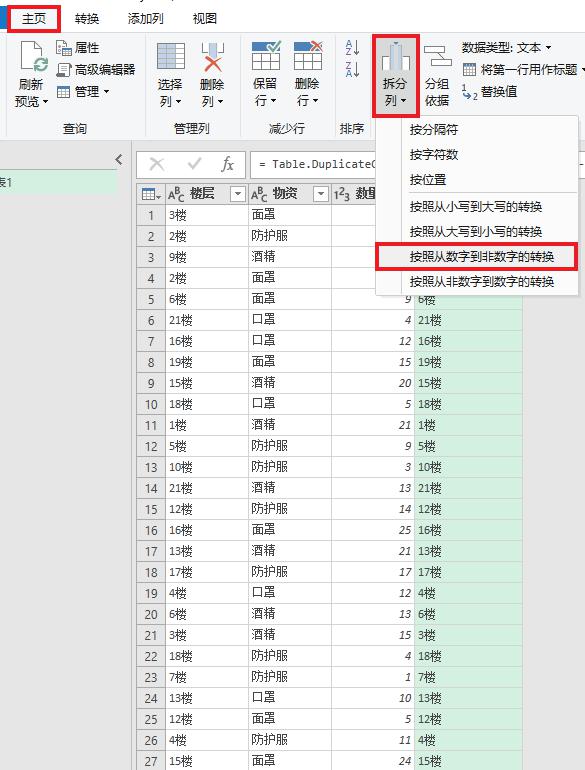This screenshot has width=585, height=770.
Task: Click the table corner menu icon
Action: pyautogui.click(x=151, y=194)
